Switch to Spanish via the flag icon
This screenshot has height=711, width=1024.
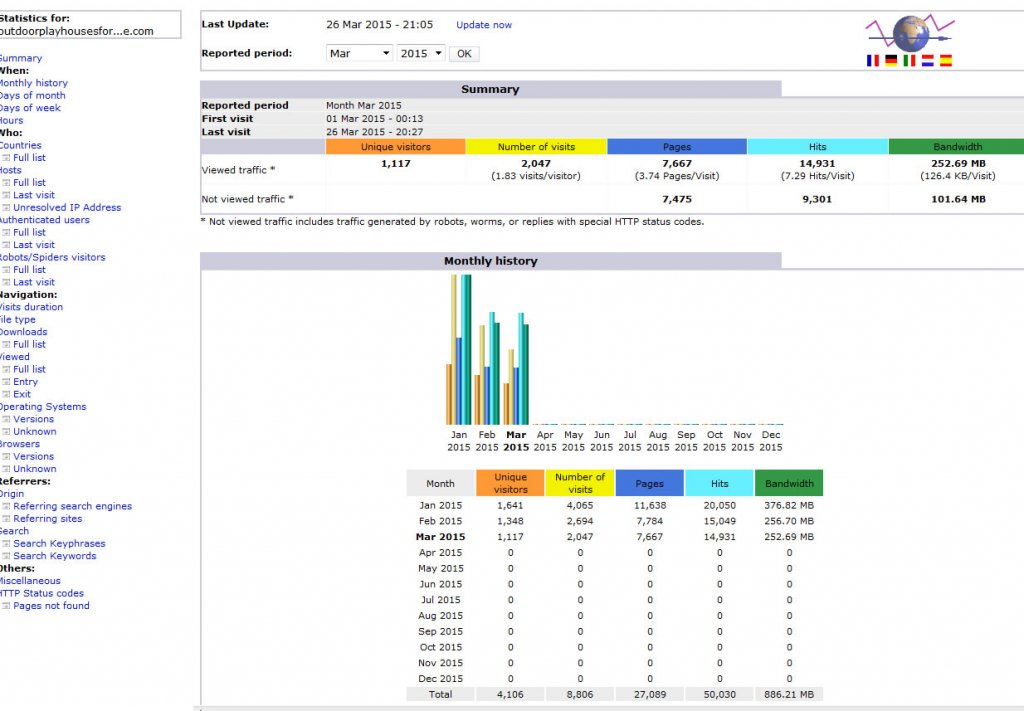click(x=946, y=61)
